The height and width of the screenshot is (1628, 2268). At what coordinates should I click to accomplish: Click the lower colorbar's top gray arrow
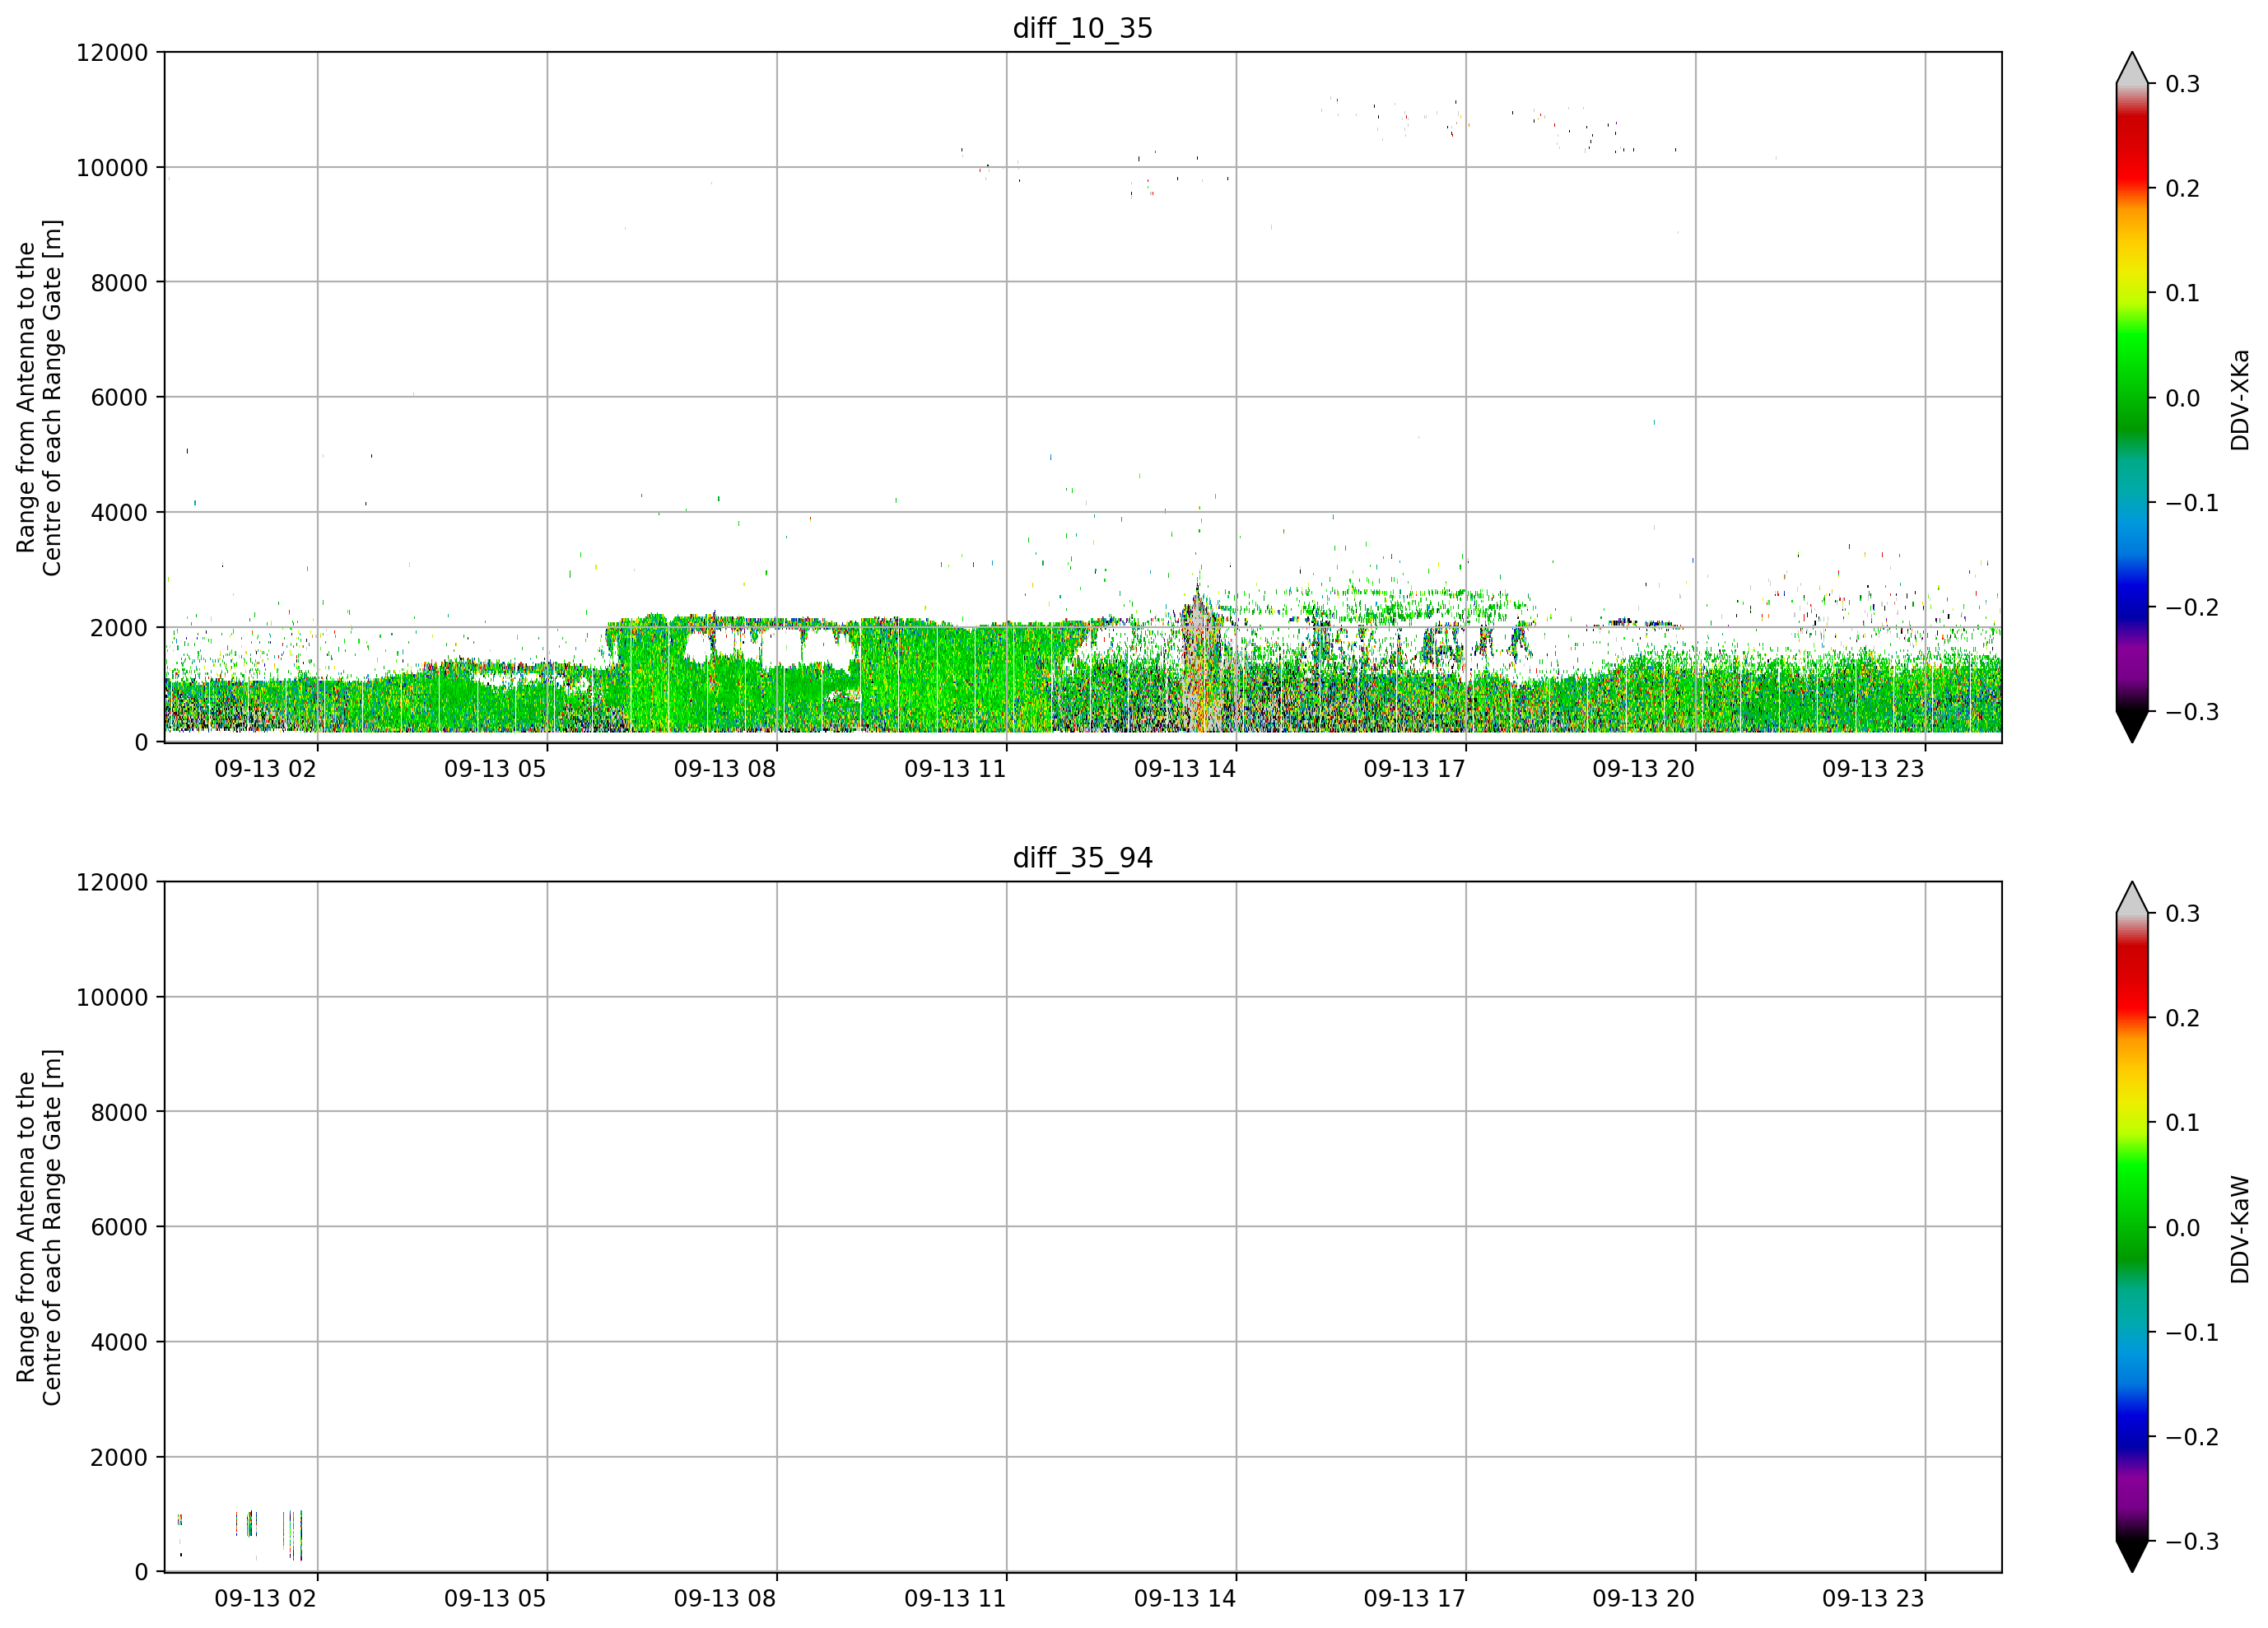[2132, 898]
